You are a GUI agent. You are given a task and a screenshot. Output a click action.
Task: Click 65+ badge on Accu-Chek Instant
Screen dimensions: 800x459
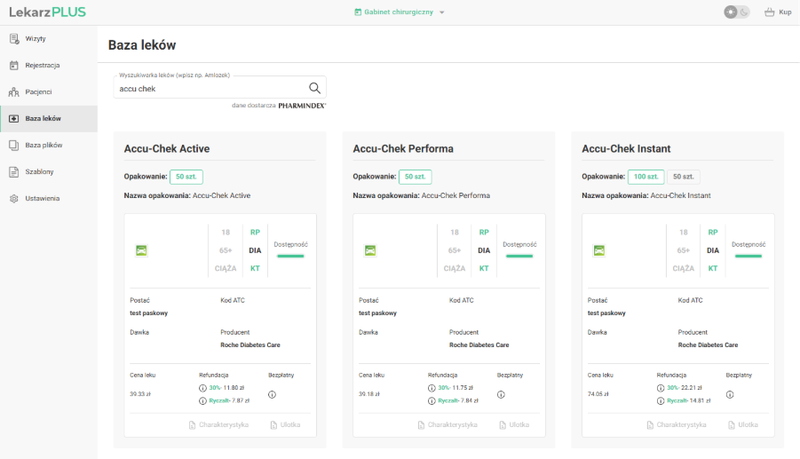(684, 250)
